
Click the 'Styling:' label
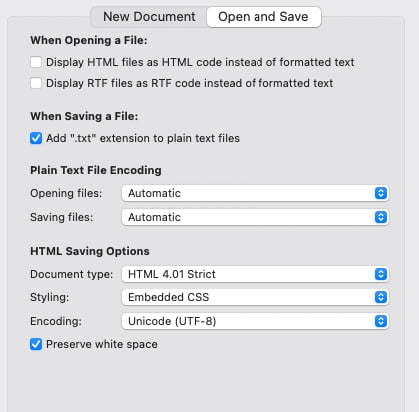[50, 297]
